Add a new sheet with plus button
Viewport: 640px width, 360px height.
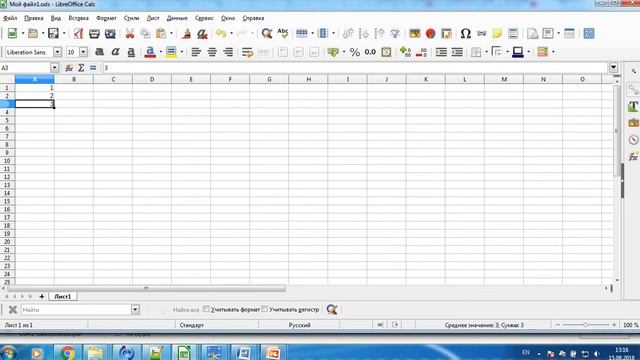coord(42,296)
